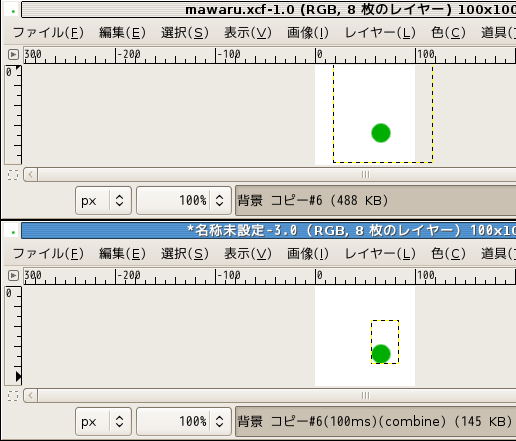Open ファイル(F) menu in mawaru.xcf window
The image size is (516, 441).
click(48, 33)
